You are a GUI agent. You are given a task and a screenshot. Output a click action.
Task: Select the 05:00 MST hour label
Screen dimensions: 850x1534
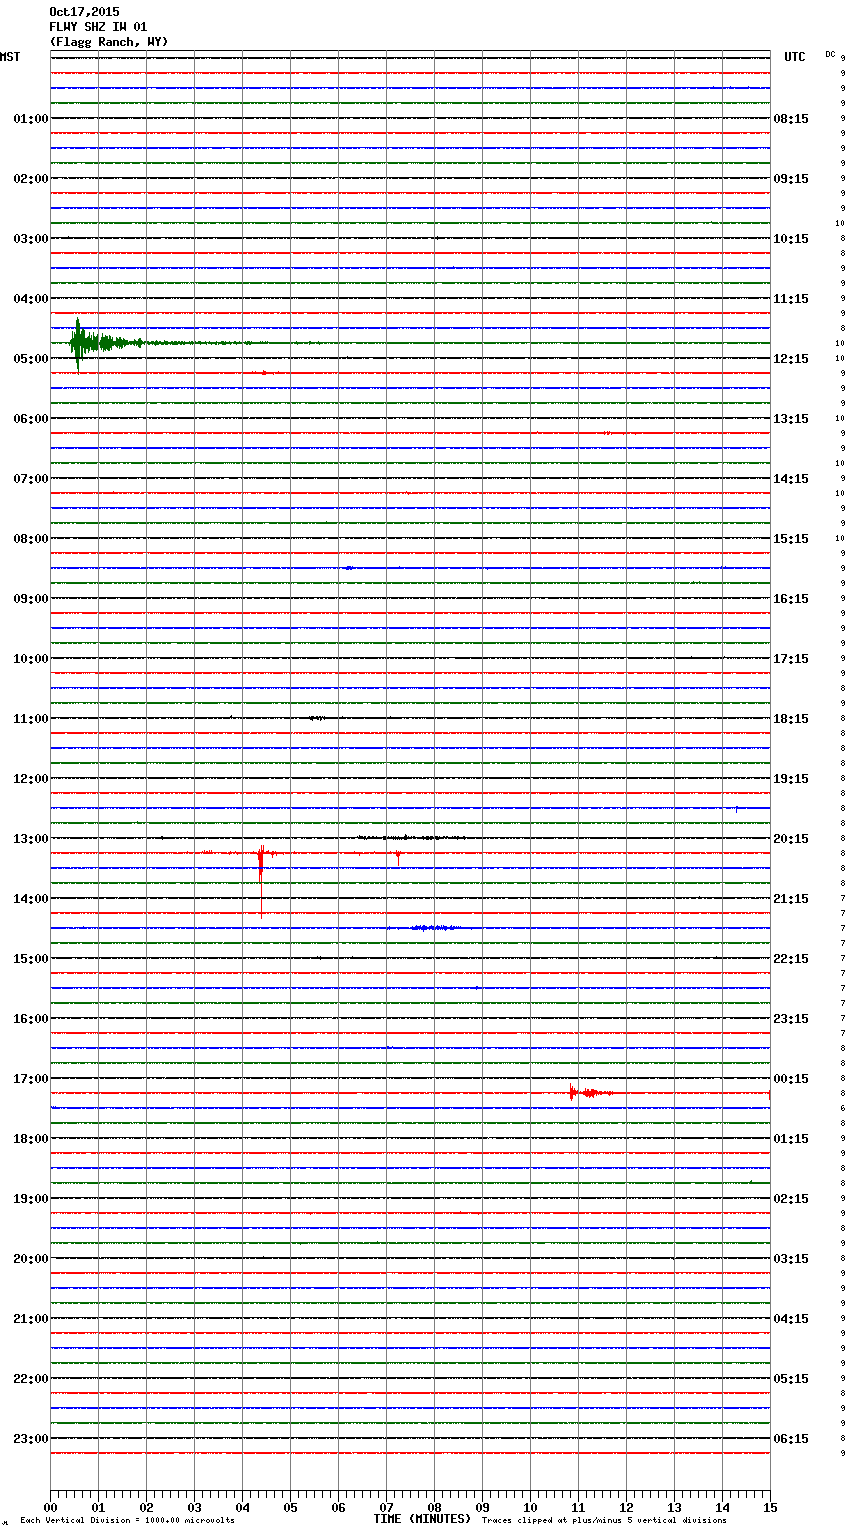[x=31, y=359]
